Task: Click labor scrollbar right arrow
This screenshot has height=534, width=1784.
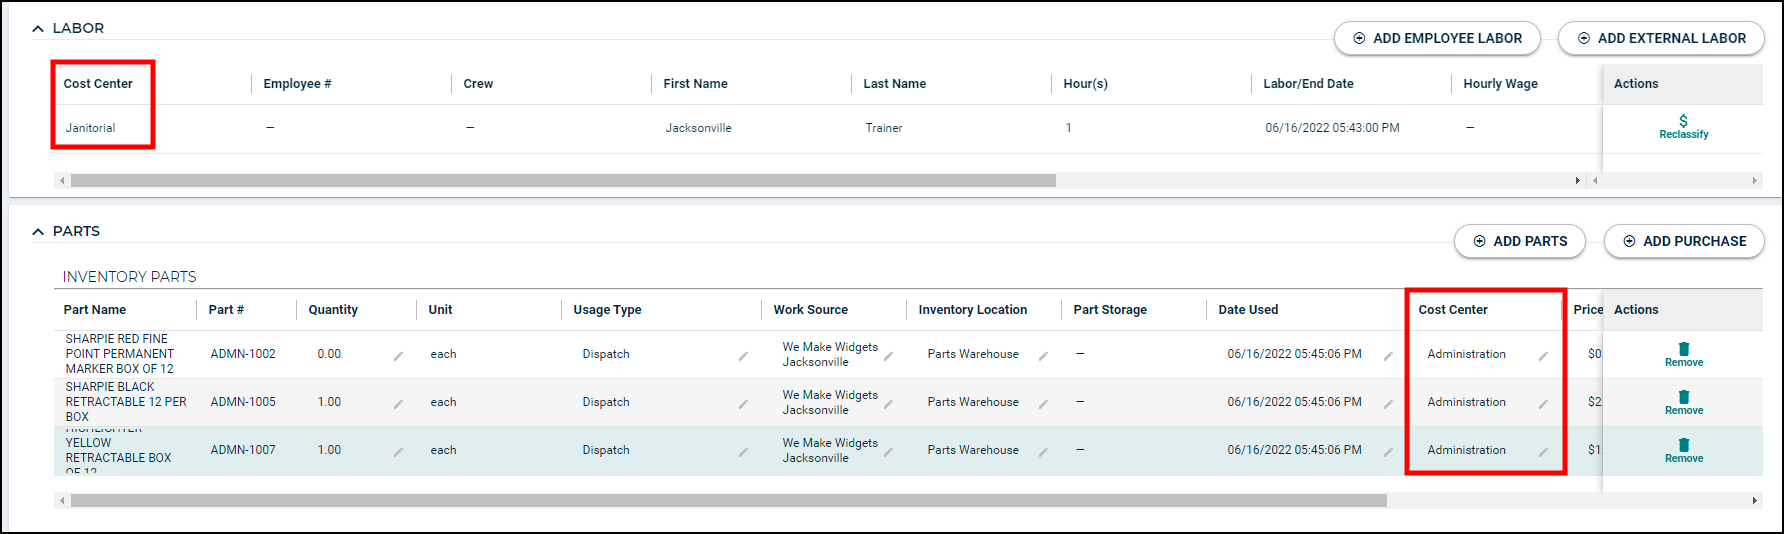Action: (1578, 181)
